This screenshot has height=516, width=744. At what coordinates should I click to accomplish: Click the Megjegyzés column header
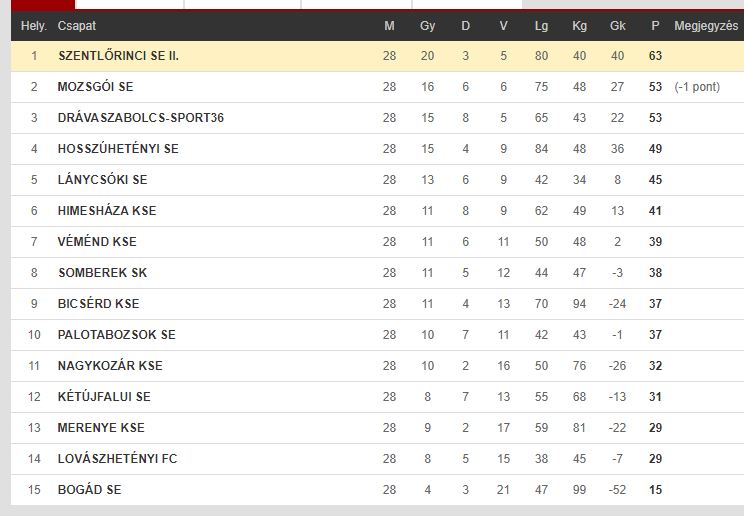pyautogui.click(x=706, y=26)
